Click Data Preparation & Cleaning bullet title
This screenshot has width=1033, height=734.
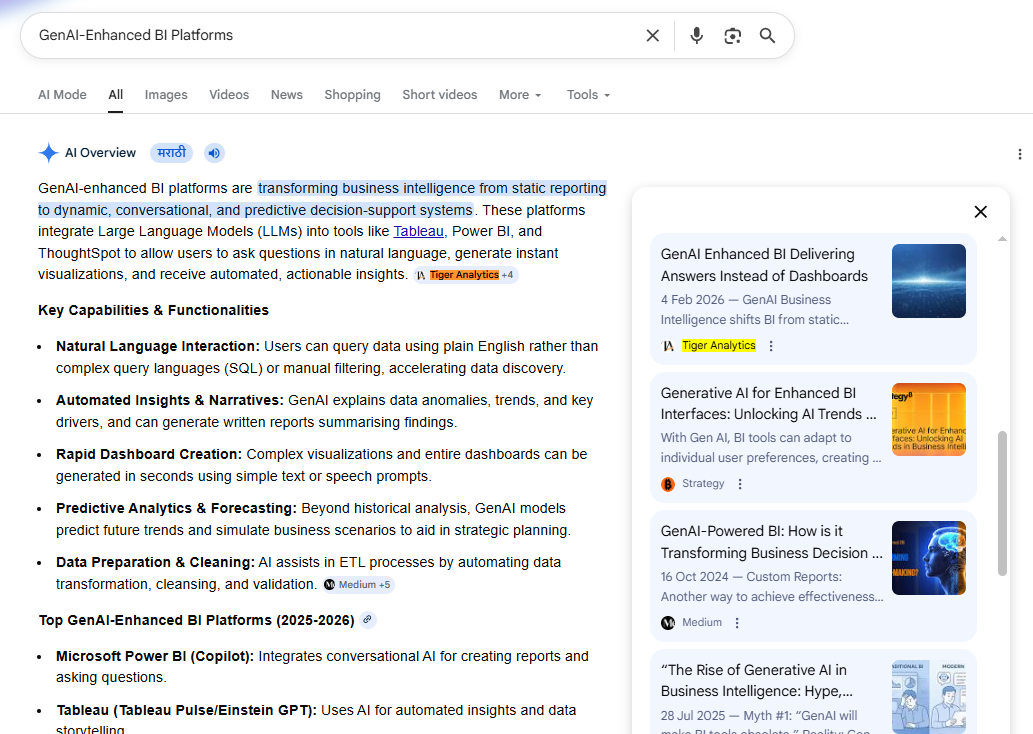point(155,563)
